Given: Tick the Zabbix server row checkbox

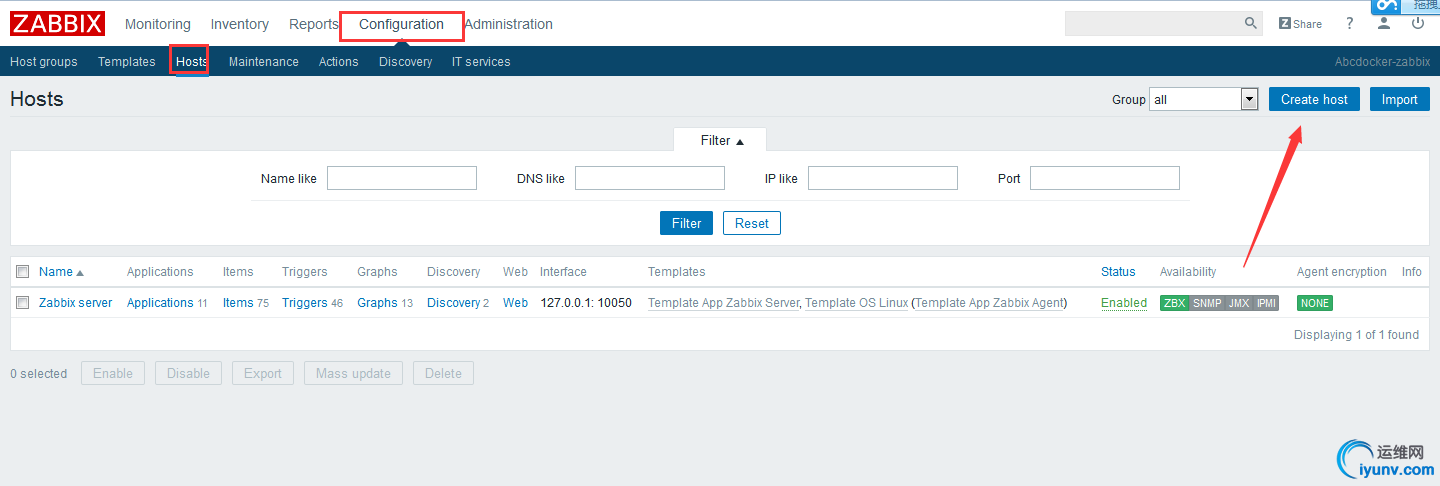Looking at the screenshot, I should [x=23, y=303].
